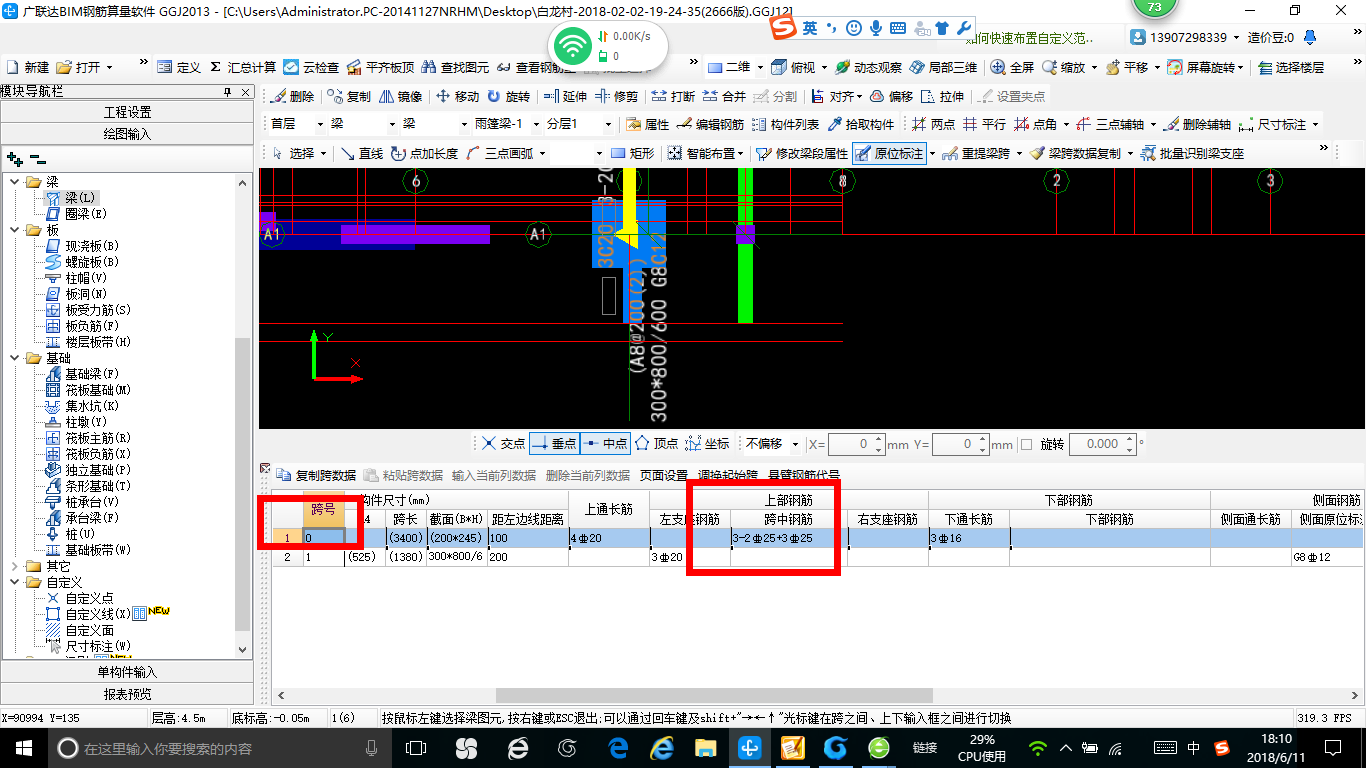The height and width of the screenshot is (768, 1366).
Task: Collapse the 梁 tree folder
Action: point(14,182)
